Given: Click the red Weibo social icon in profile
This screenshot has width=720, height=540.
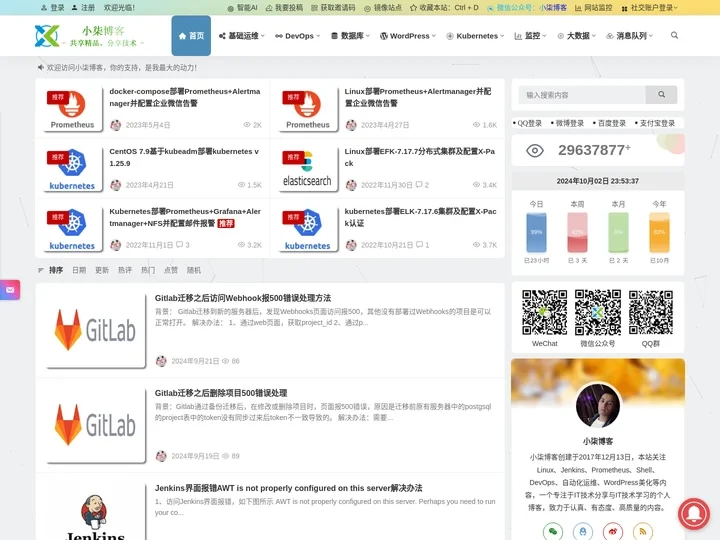Looking at the screenshot, I should coord(613,531).
